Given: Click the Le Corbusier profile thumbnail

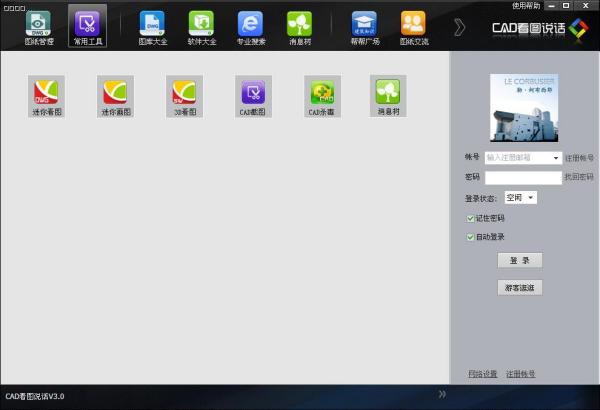Looking at the screenshot, I should pyautogui.click(x=523, y=108).
